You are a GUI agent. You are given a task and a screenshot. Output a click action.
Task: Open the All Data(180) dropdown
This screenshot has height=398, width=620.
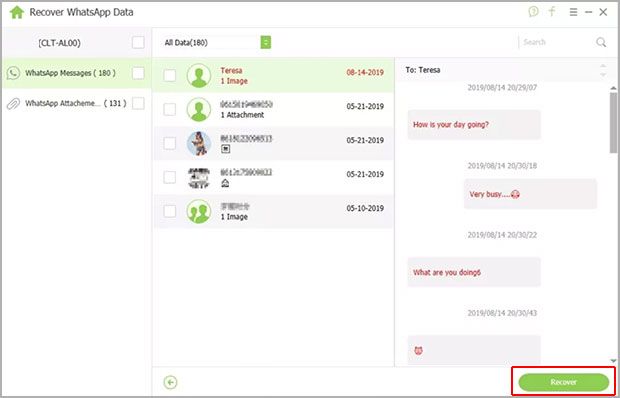pos(217,42)
